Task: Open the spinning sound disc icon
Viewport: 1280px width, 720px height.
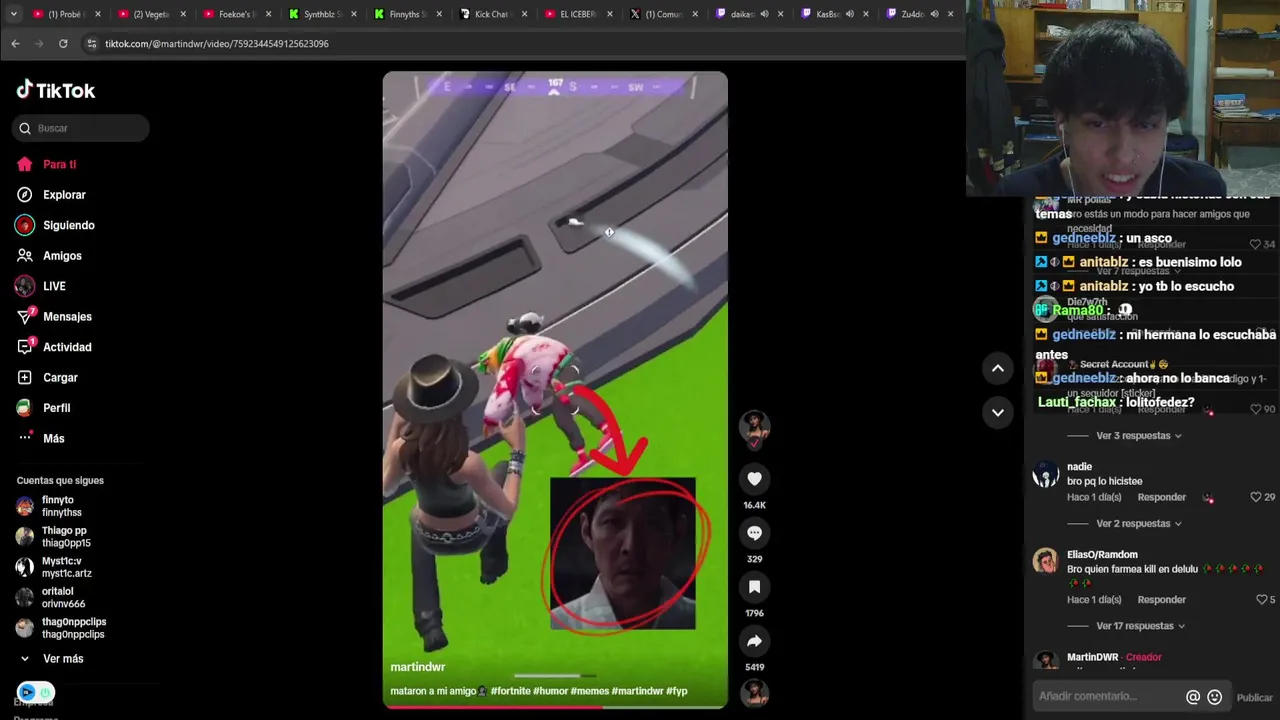Action: (x=754, y=692)
